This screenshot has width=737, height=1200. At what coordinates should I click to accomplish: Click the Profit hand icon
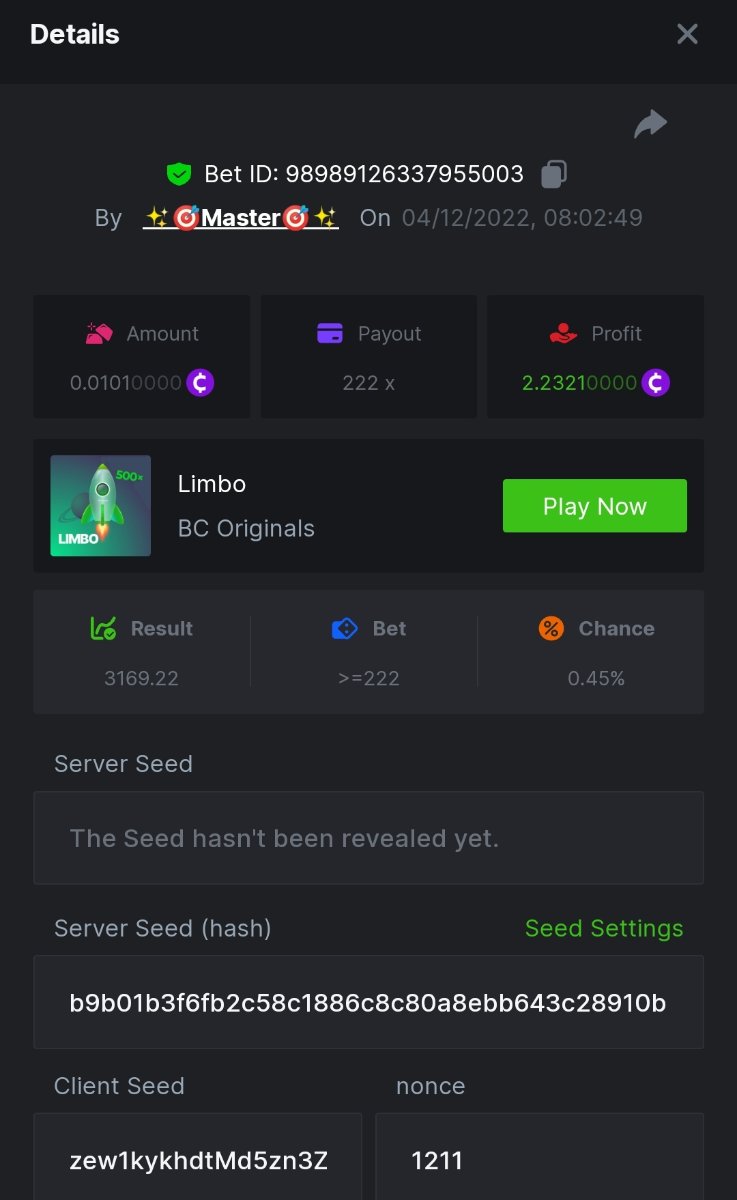pos(564,334)
